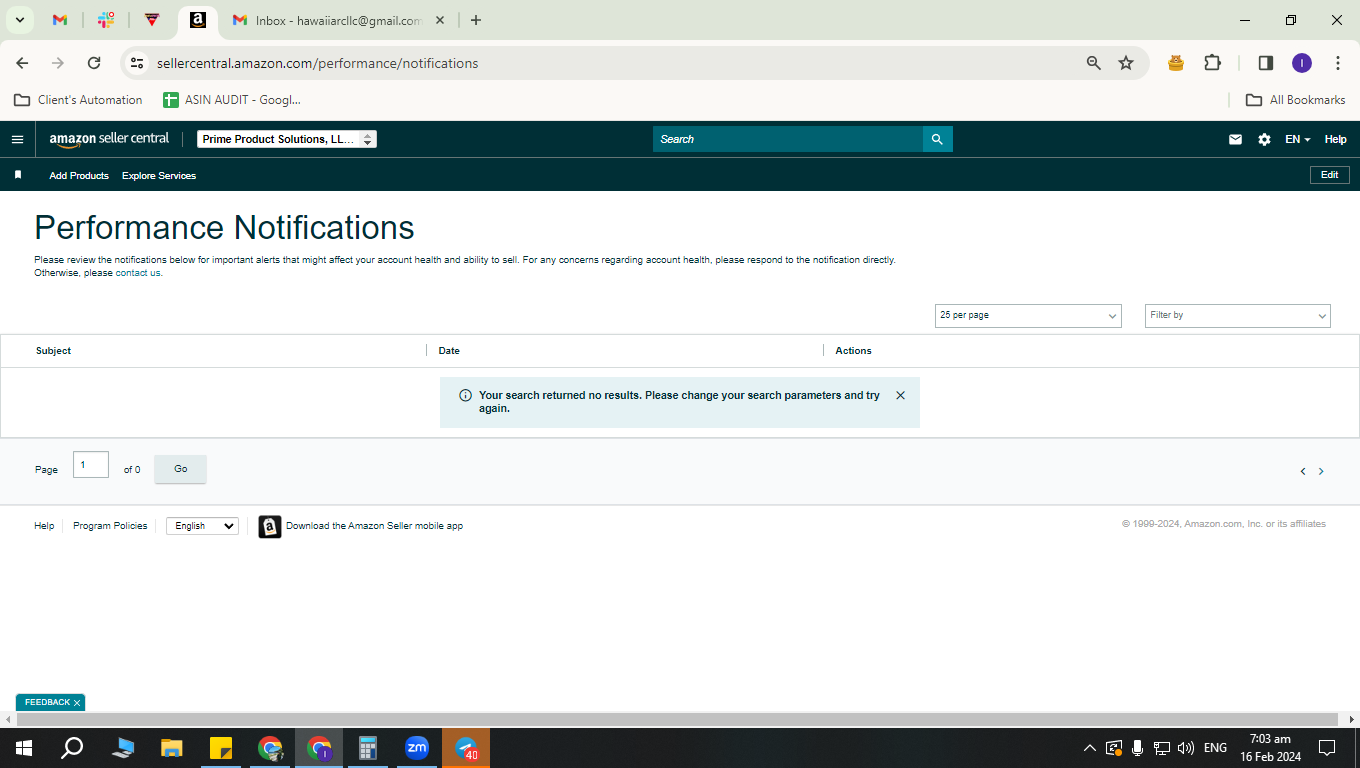Go to next notifications page arrow

pos(1321,471)
